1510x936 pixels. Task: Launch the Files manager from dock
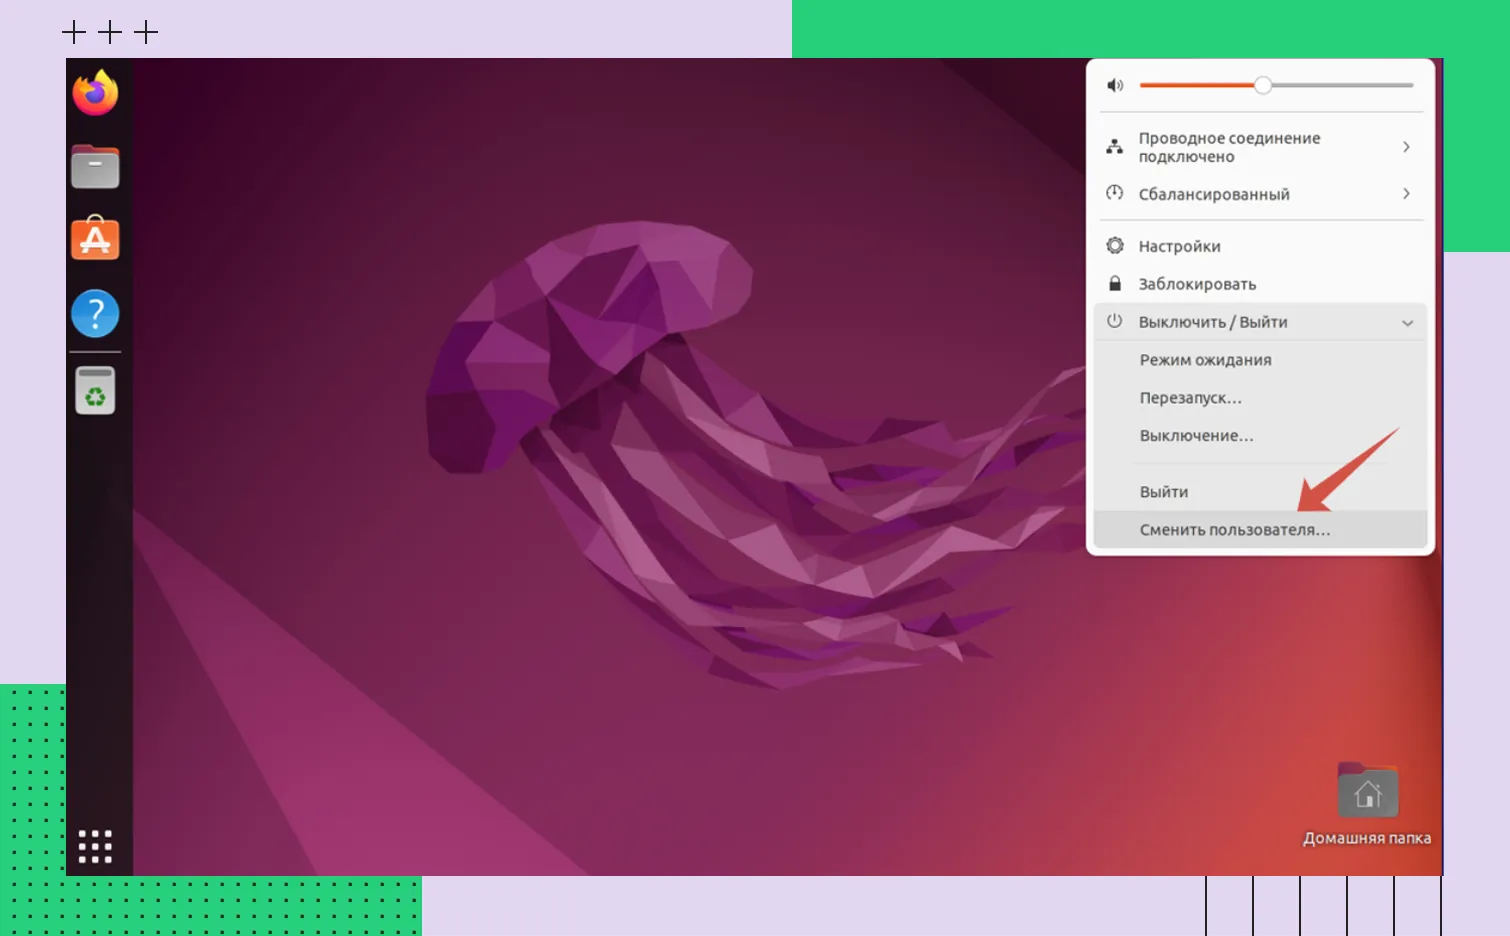pyautogui.click(x=95, y=167)
